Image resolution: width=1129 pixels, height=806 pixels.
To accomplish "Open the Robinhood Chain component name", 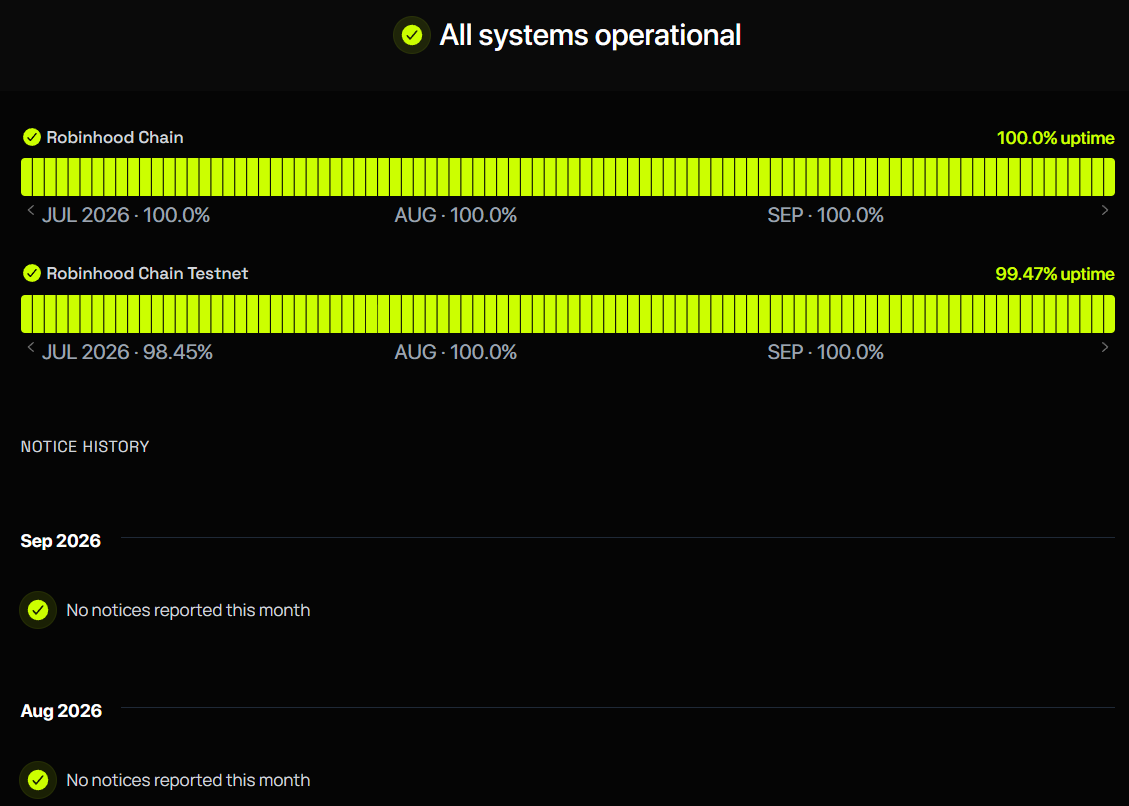I will click(114, 137).
